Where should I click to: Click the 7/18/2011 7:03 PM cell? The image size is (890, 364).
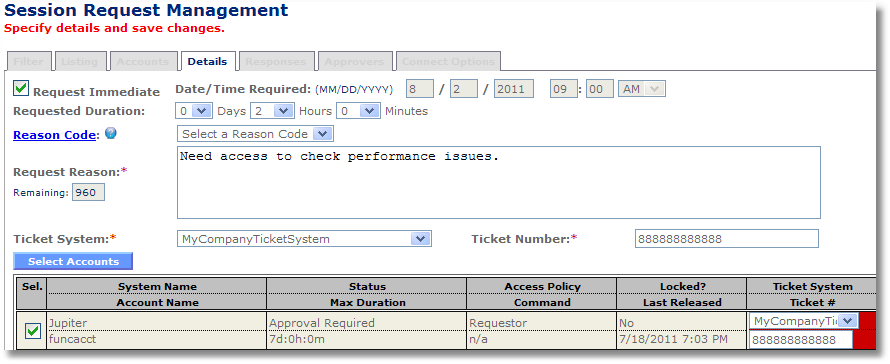pyautogui.click(x=682, y=340)
